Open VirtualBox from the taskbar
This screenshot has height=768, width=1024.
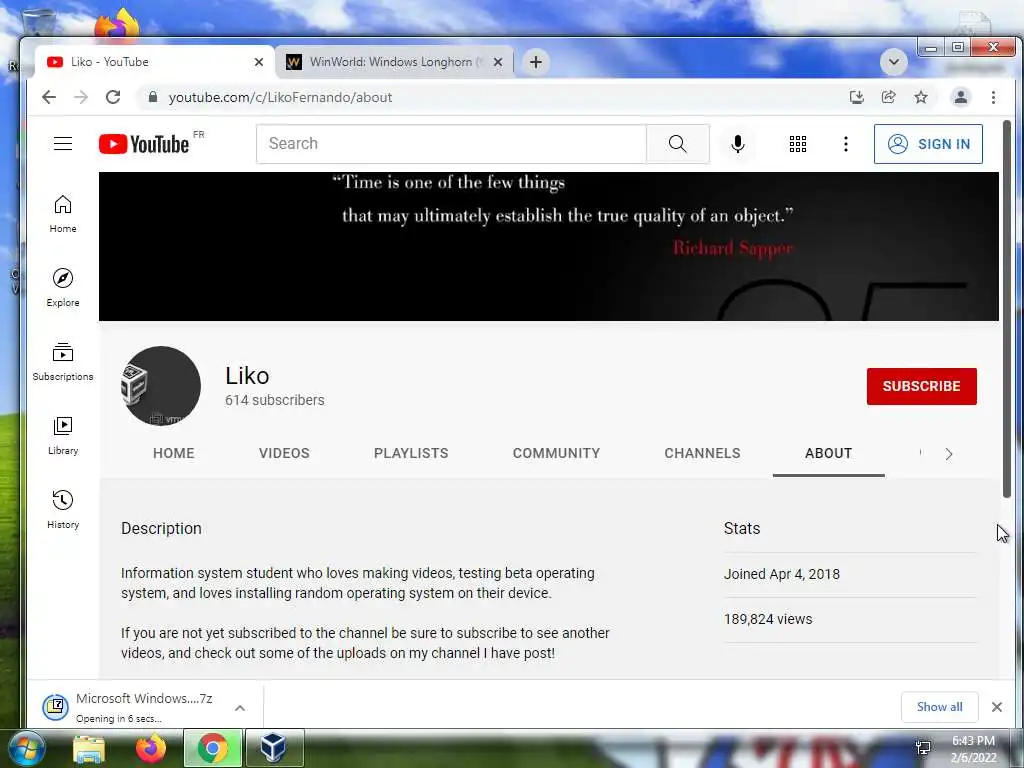point(274,748)
